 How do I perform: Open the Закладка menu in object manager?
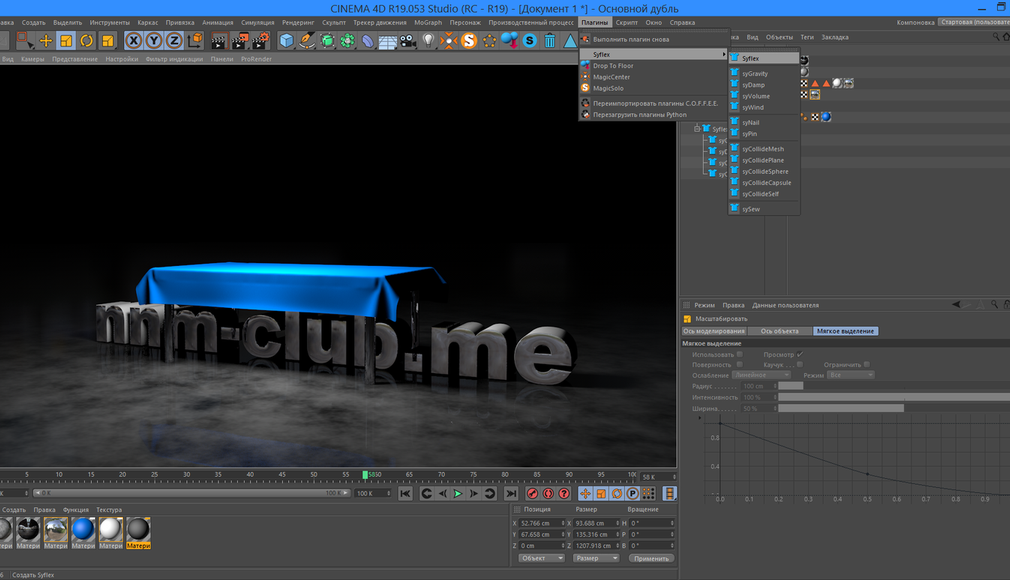point(835,37)
